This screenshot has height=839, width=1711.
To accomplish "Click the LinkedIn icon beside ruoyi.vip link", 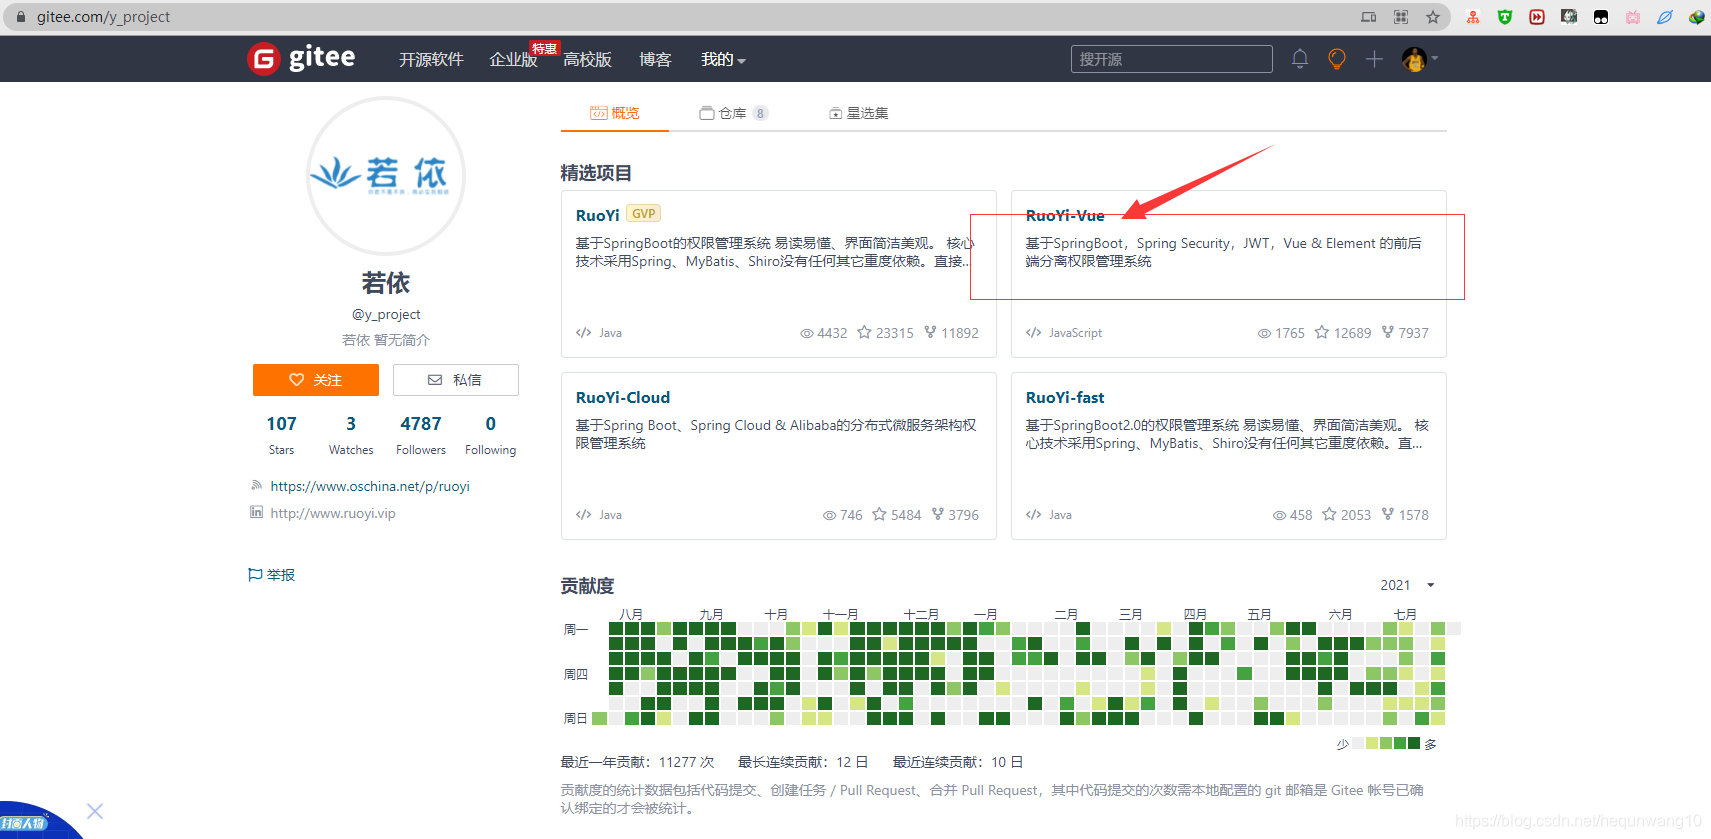I will [256, 512].
